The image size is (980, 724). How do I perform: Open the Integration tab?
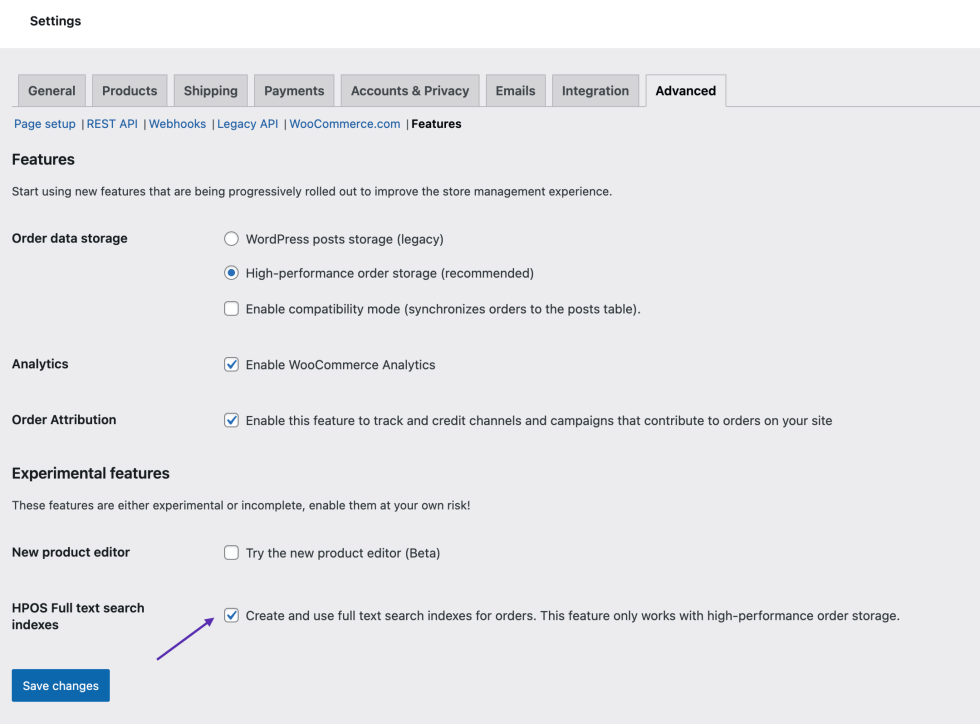pos(595,91)
